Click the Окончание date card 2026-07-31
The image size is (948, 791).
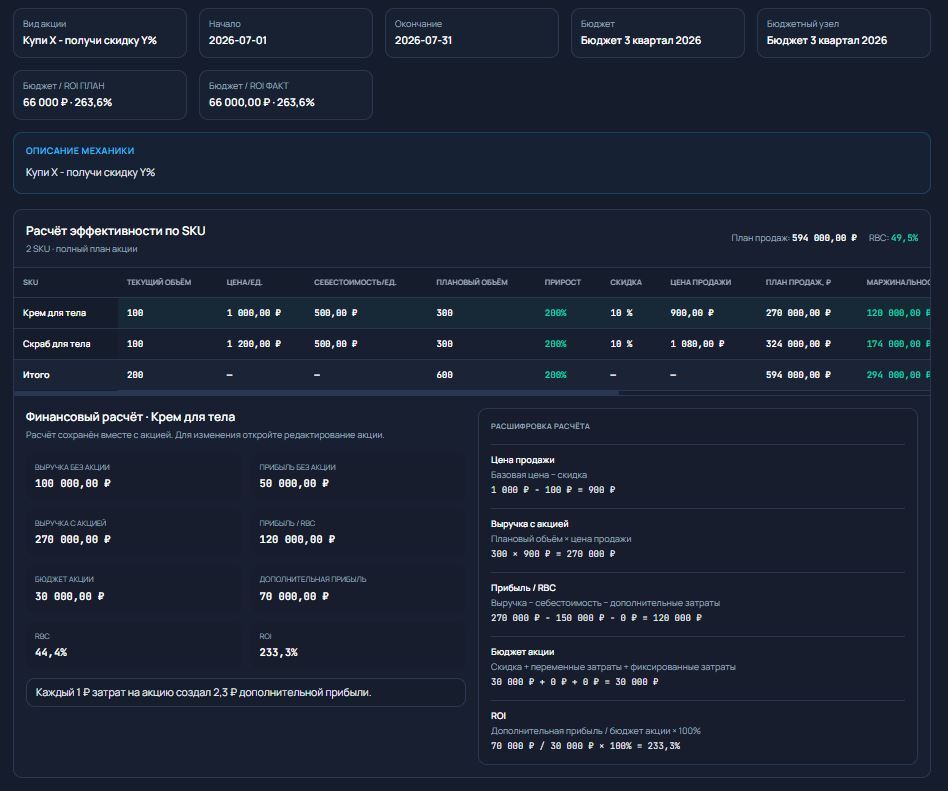click(x=472, y=33)
